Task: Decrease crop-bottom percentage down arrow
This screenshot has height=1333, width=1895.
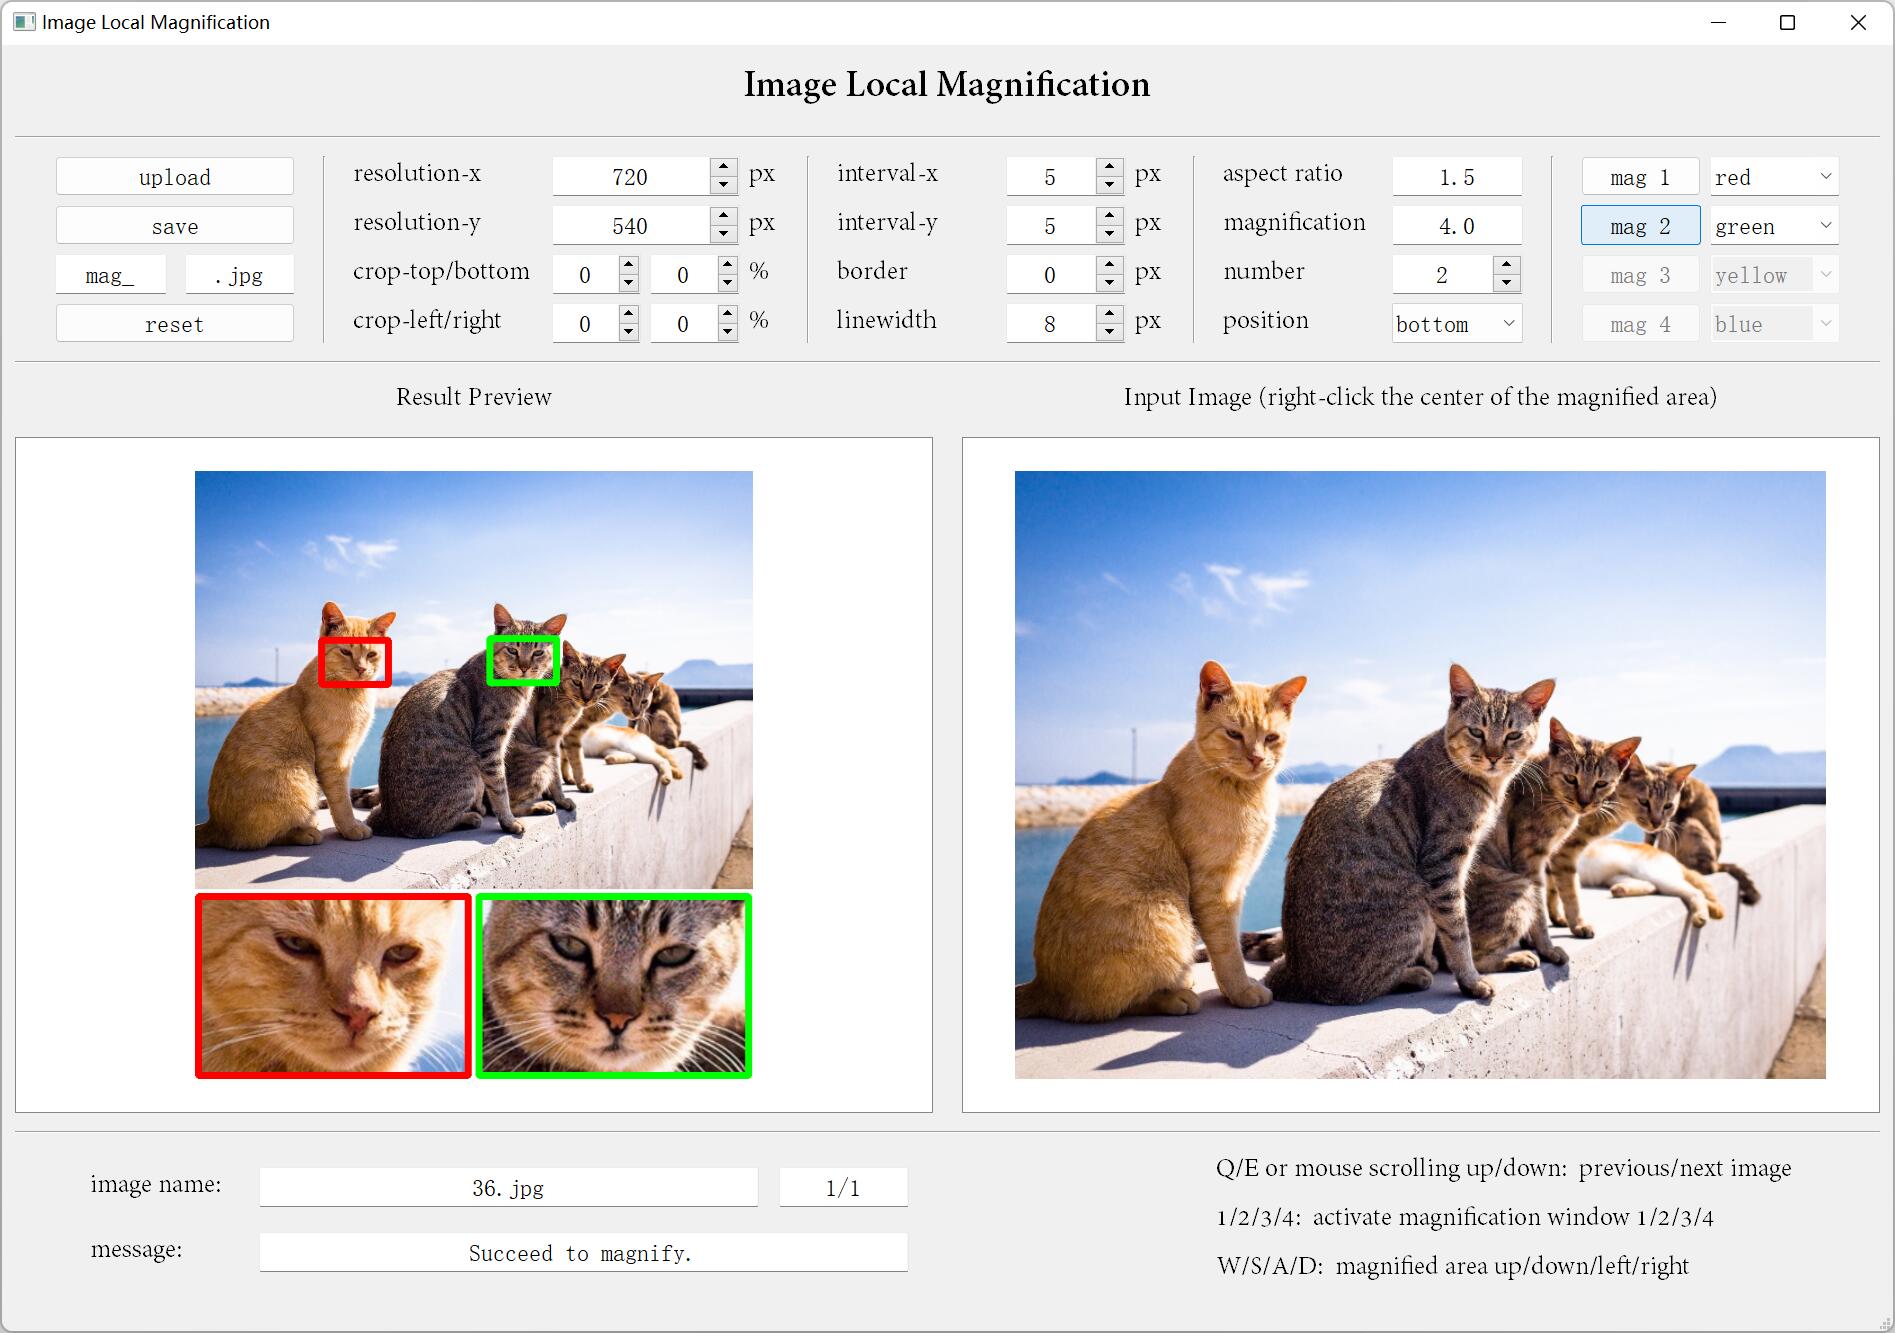Action: pos(727,283)
